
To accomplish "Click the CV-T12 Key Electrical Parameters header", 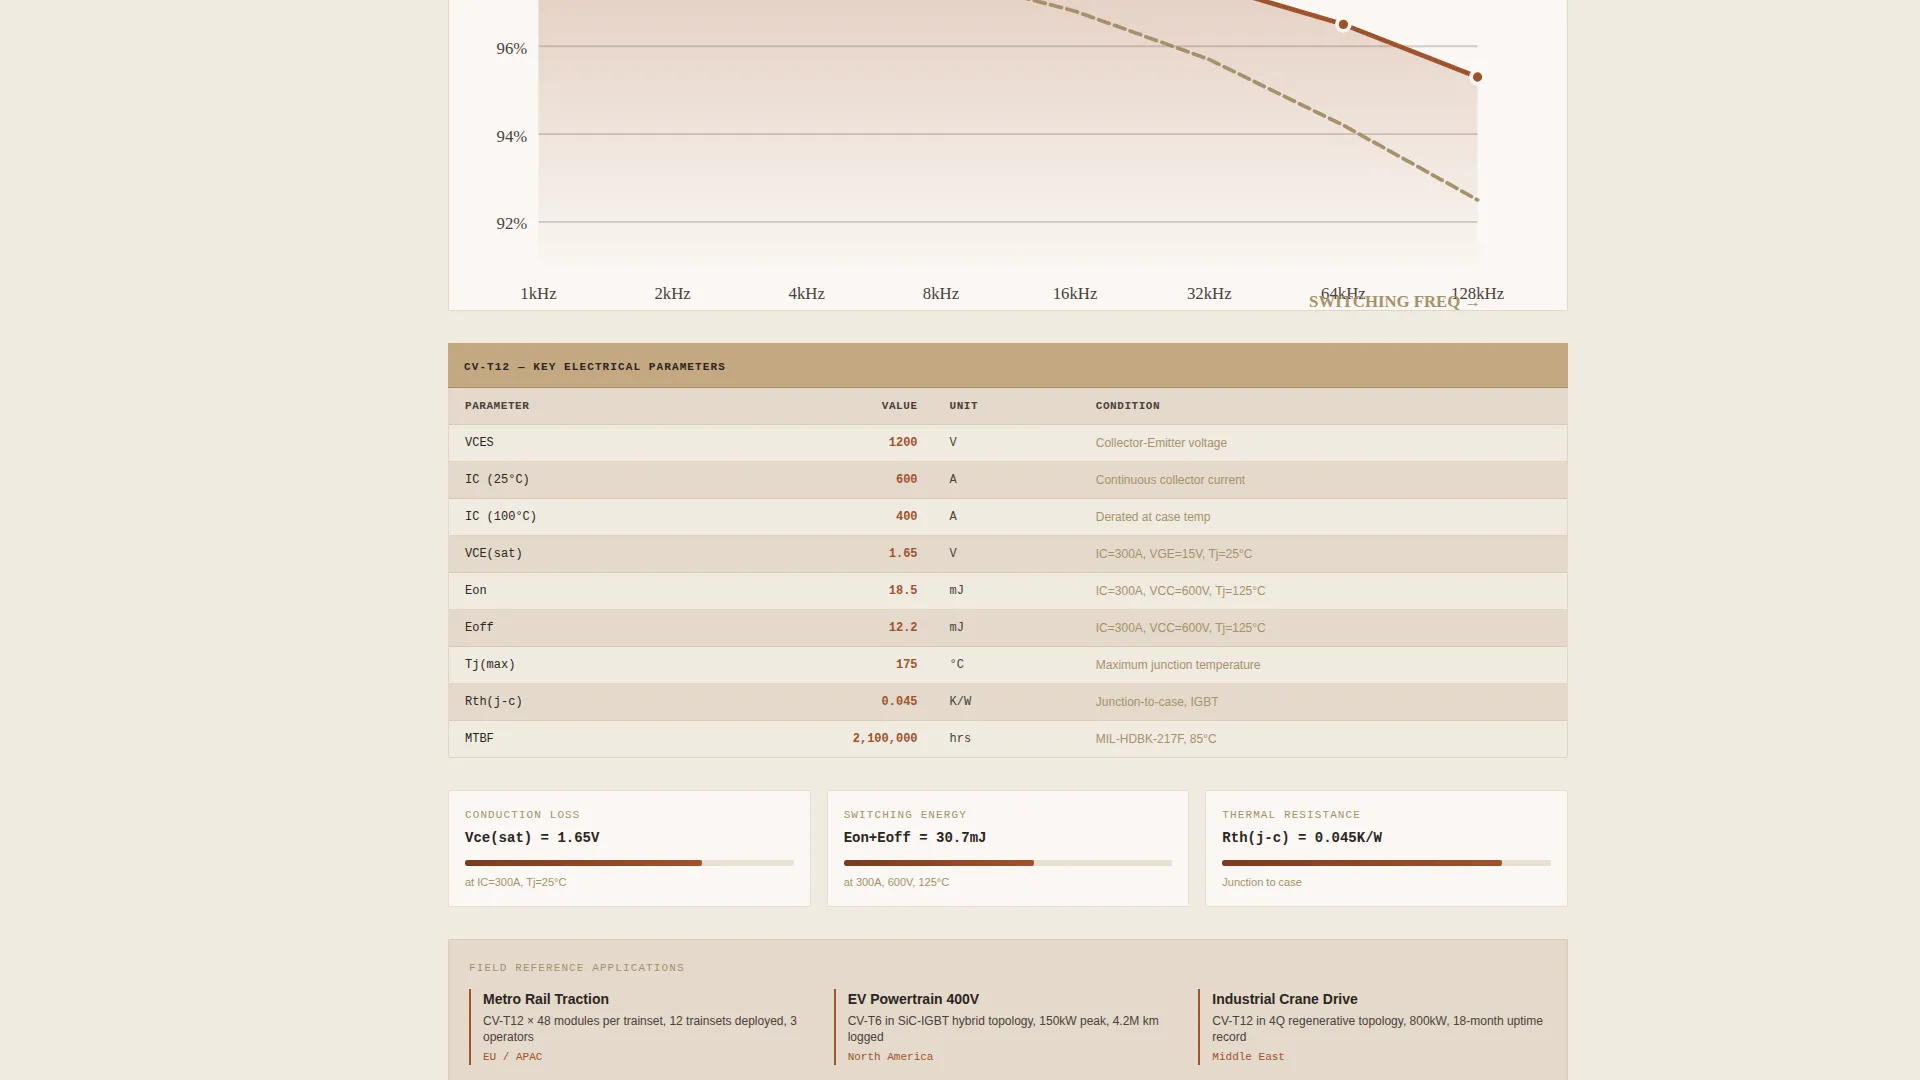I will [x=1007, y=366].
